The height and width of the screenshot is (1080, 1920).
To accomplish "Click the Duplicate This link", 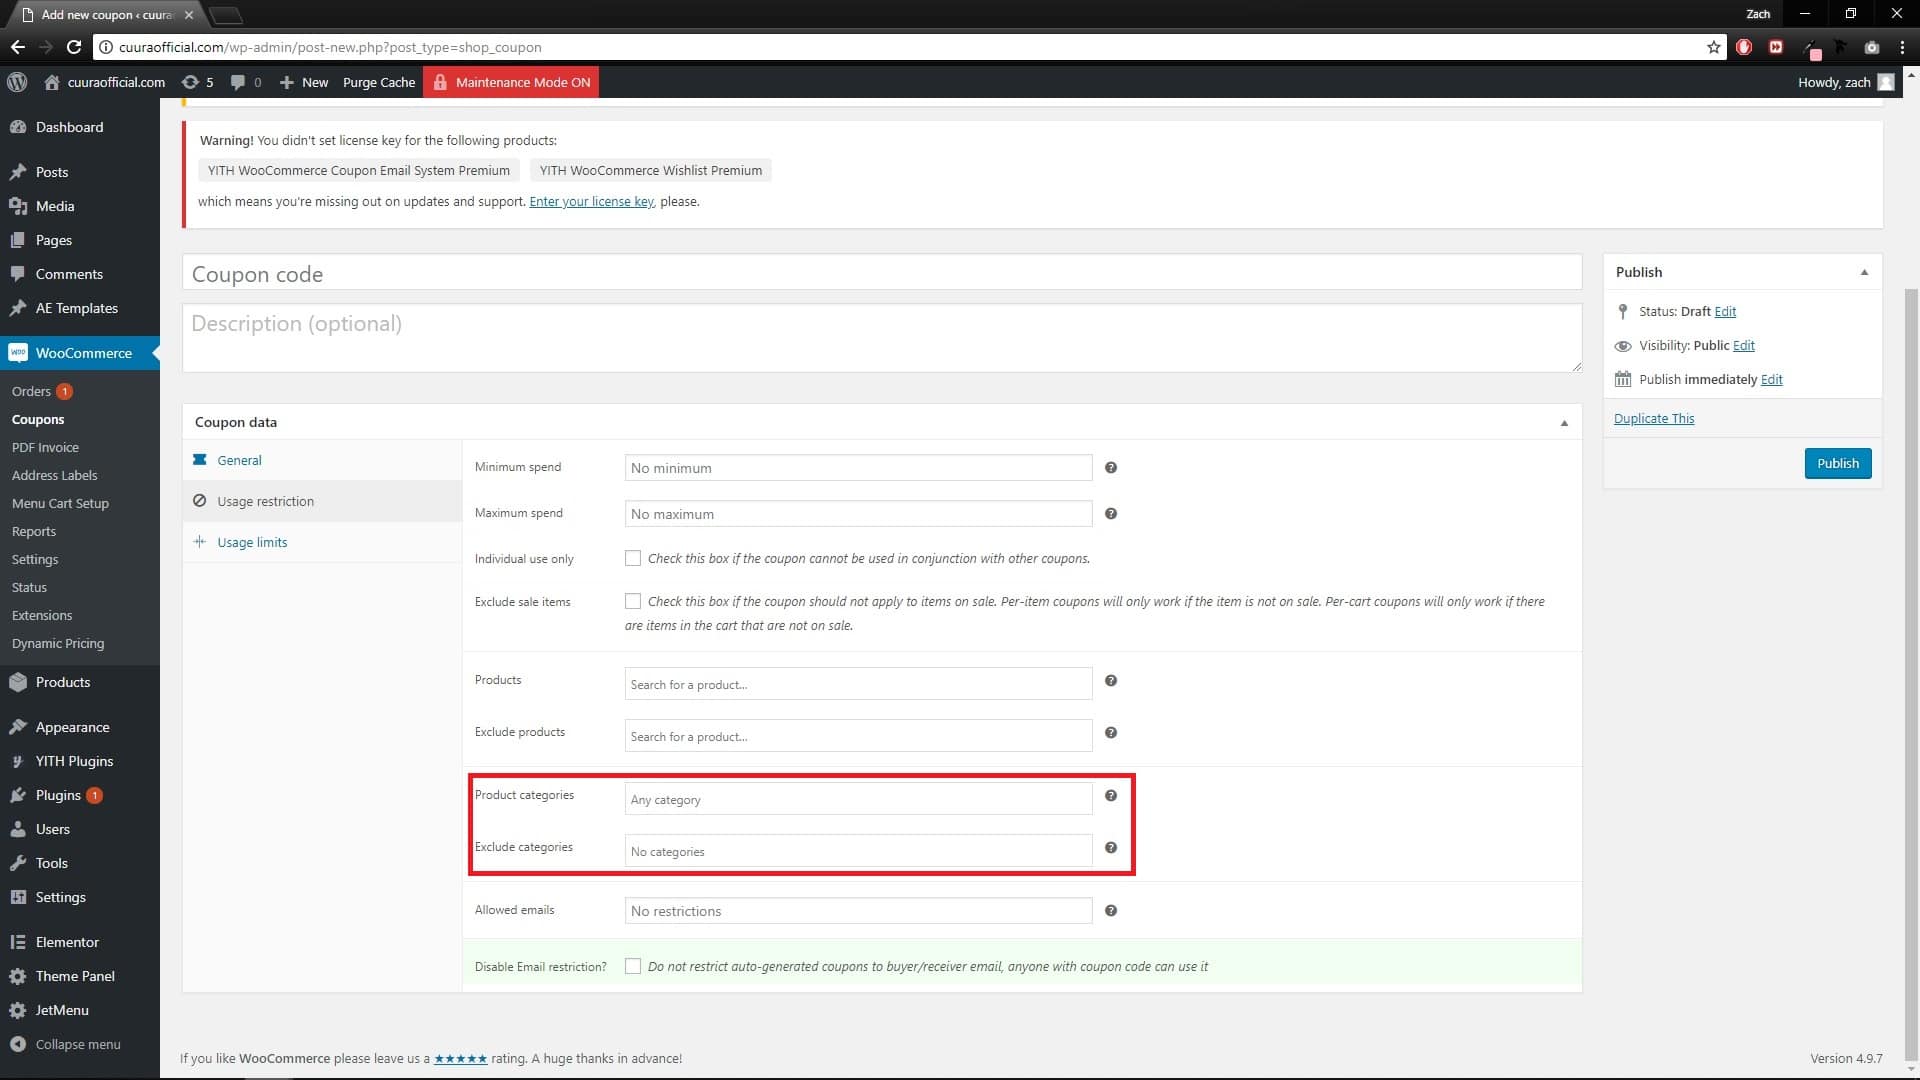I will pos(1654,418).
